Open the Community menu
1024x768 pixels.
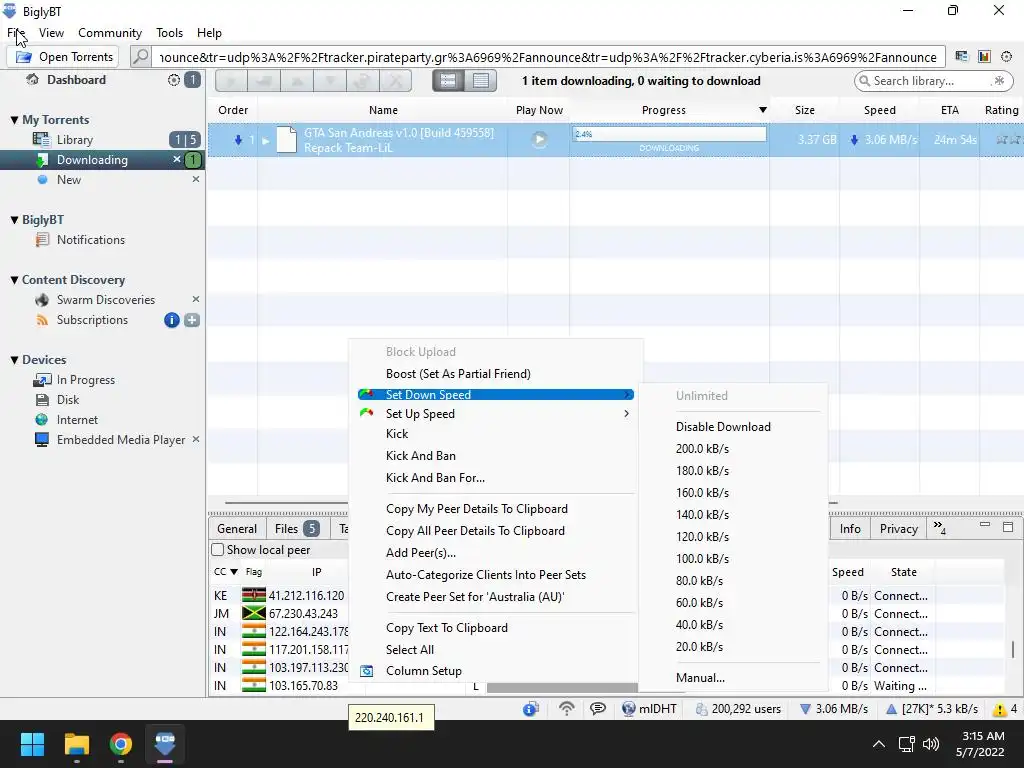(110, 33)
